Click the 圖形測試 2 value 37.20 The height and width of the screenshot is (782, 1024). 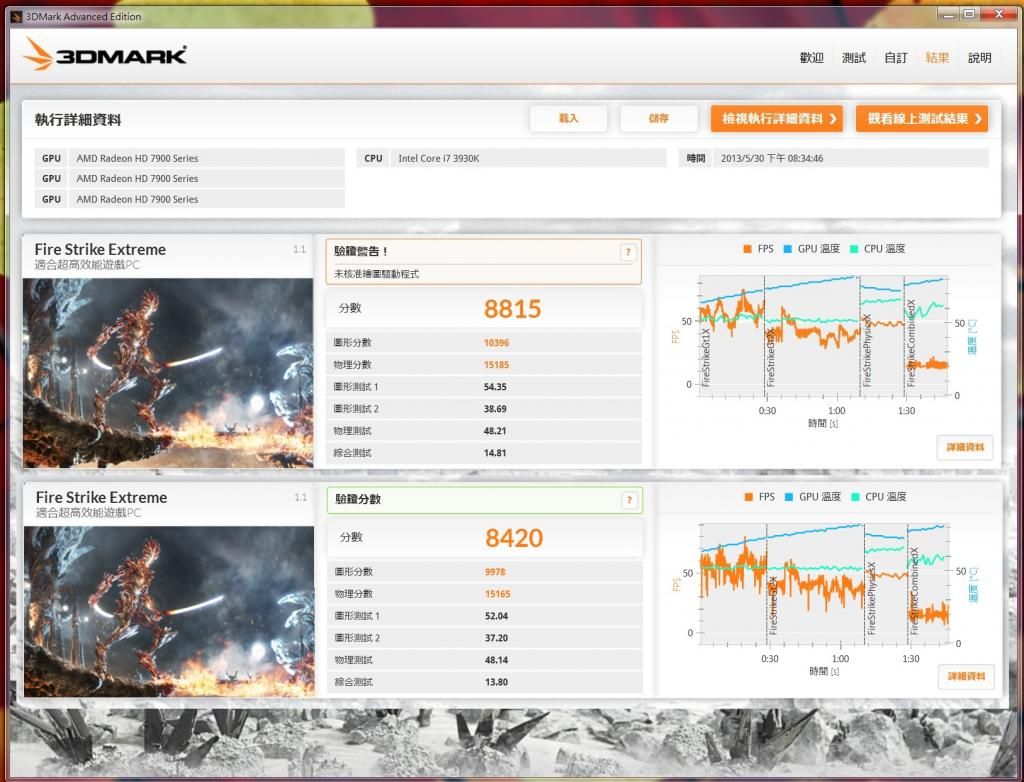[x=496, y=638]
